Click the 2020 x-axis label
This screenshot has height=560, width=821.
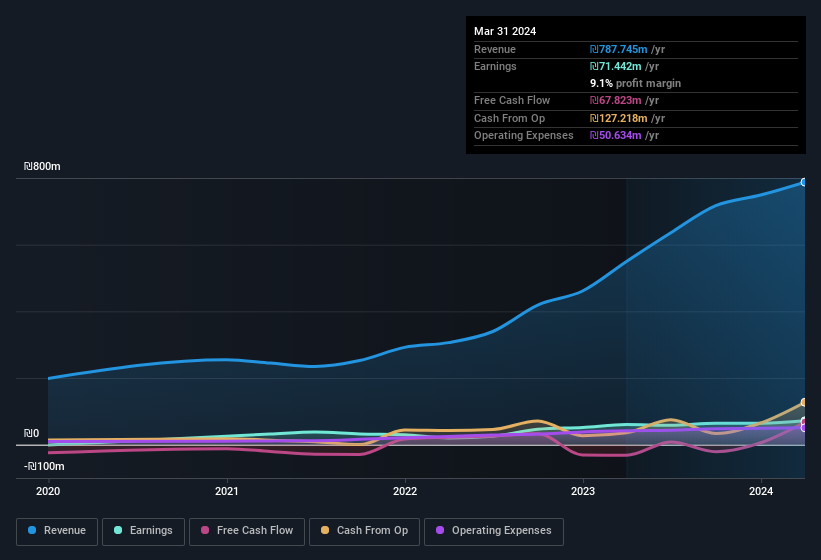(x=48, y=491)
